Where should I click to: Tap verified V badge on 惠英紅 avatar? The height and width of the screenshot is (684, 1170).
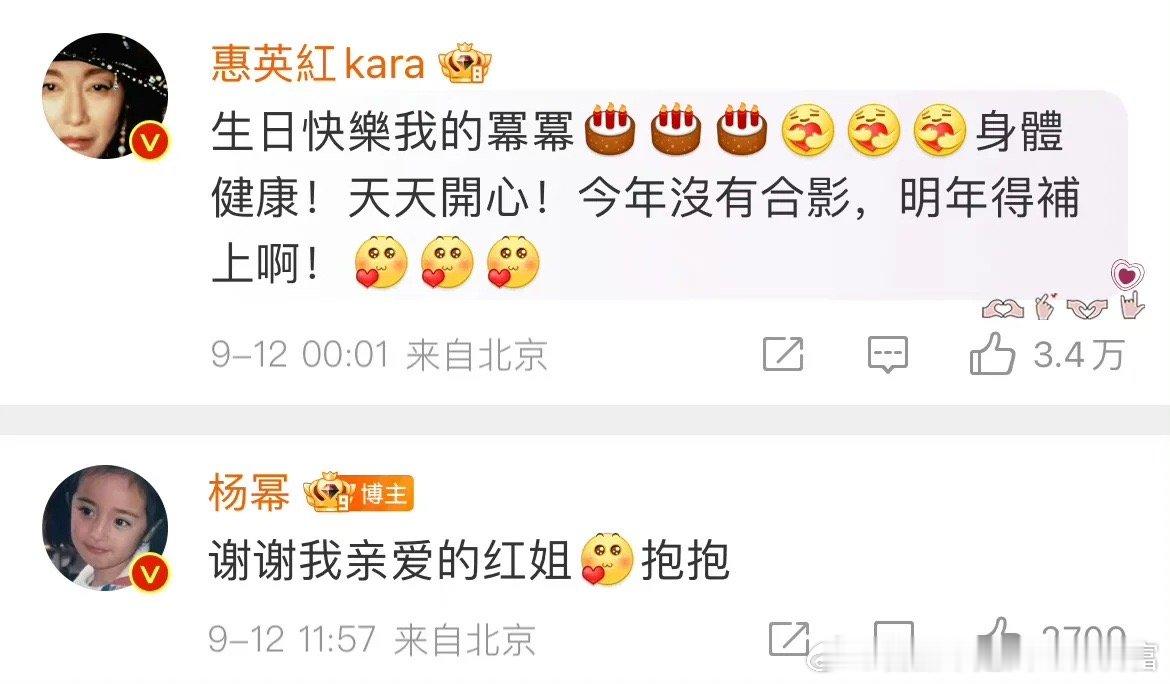(151, 141)
